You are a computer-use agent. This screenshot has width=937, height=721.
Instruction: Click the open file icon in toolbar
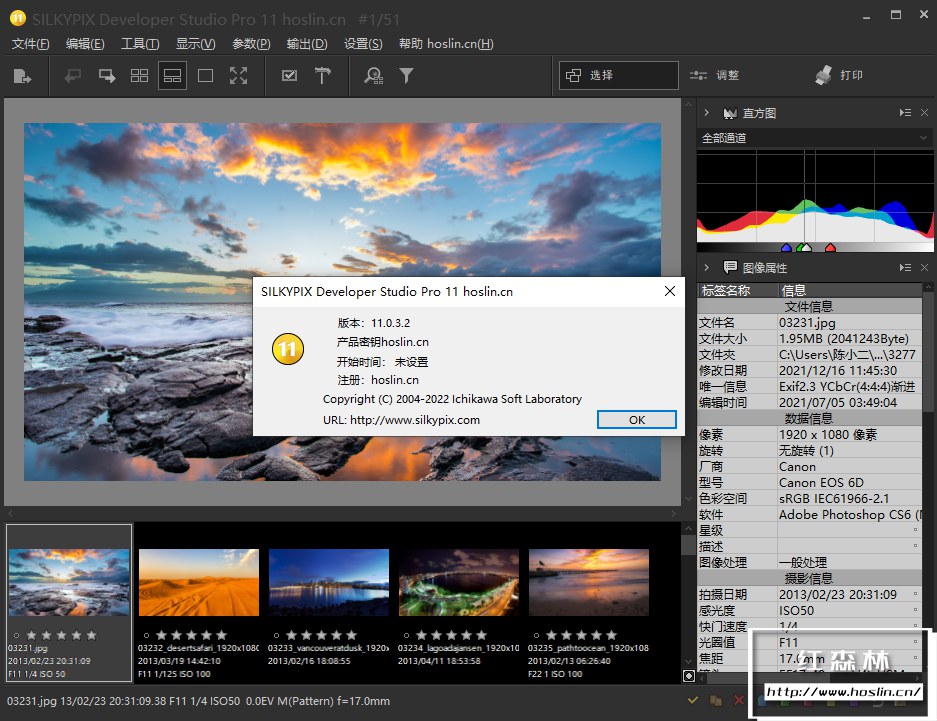22,75
